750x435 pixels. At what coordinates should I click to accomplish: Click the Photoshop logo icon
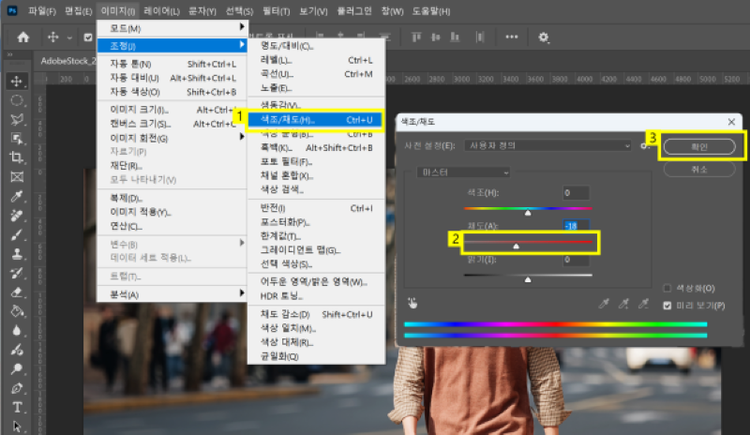pyautogui.click(x=12, y=11)
